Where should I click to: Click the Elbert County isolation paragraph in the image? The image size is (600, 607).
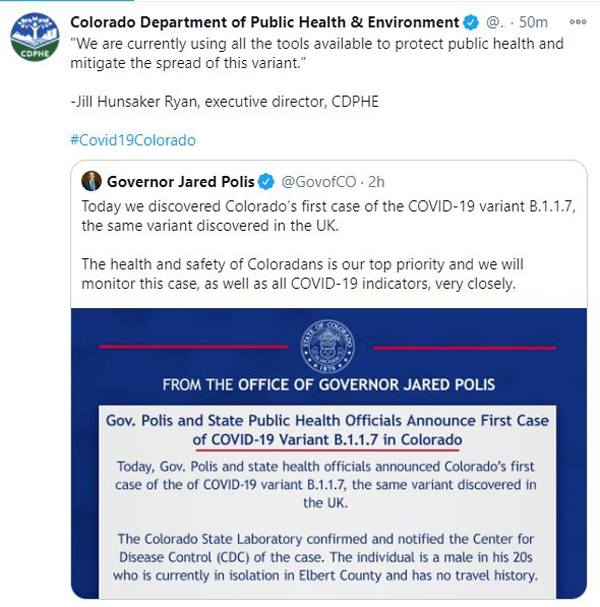[x=326, y=557]
